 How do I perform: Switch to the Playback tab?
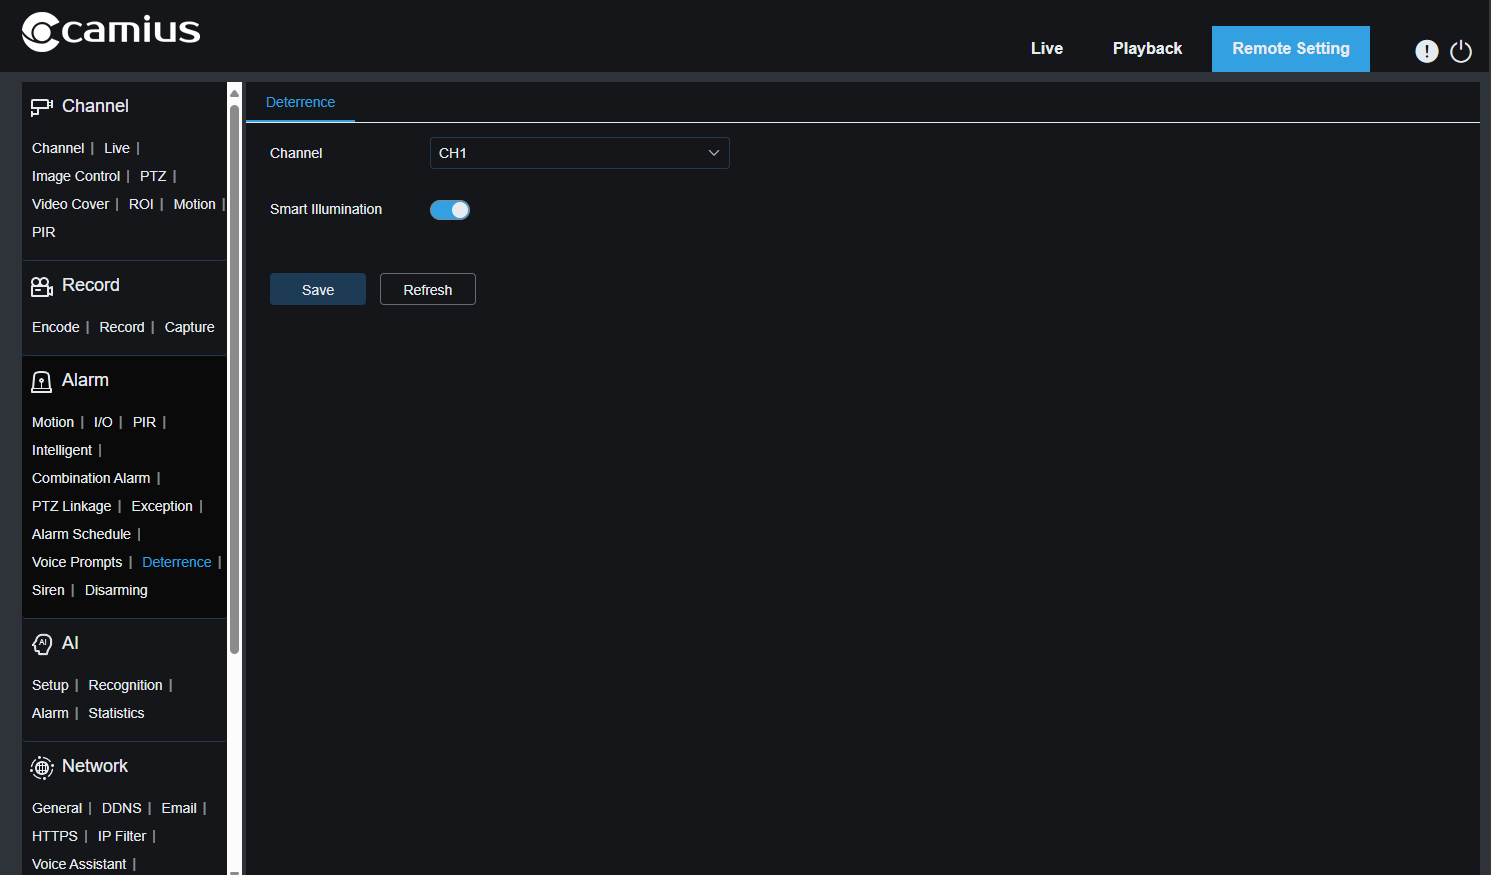point(1147,48)
